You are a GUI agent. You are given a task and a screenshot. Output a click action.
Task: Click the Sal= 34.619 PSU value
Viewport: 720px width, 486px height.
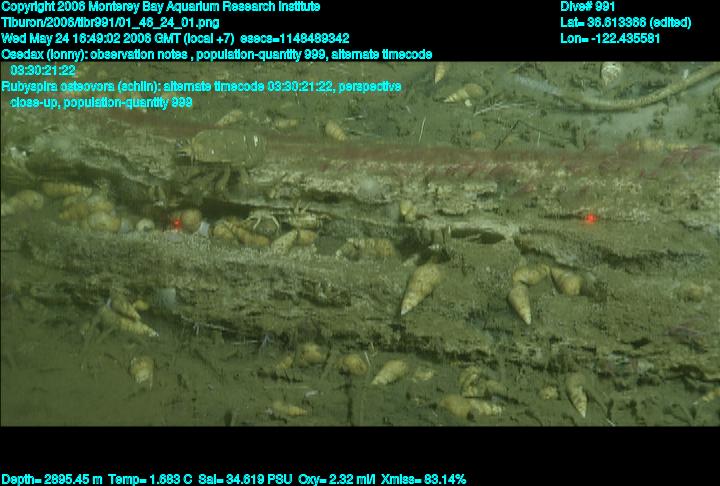click(x=245, y=480)
